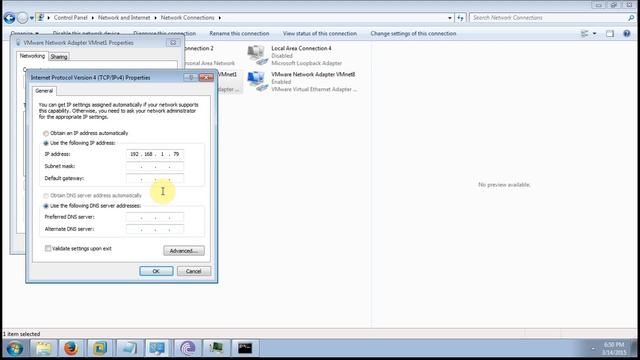Click the address bar refresh button
The height and width of the screenshot is (360, 640).
click(460, 18)
